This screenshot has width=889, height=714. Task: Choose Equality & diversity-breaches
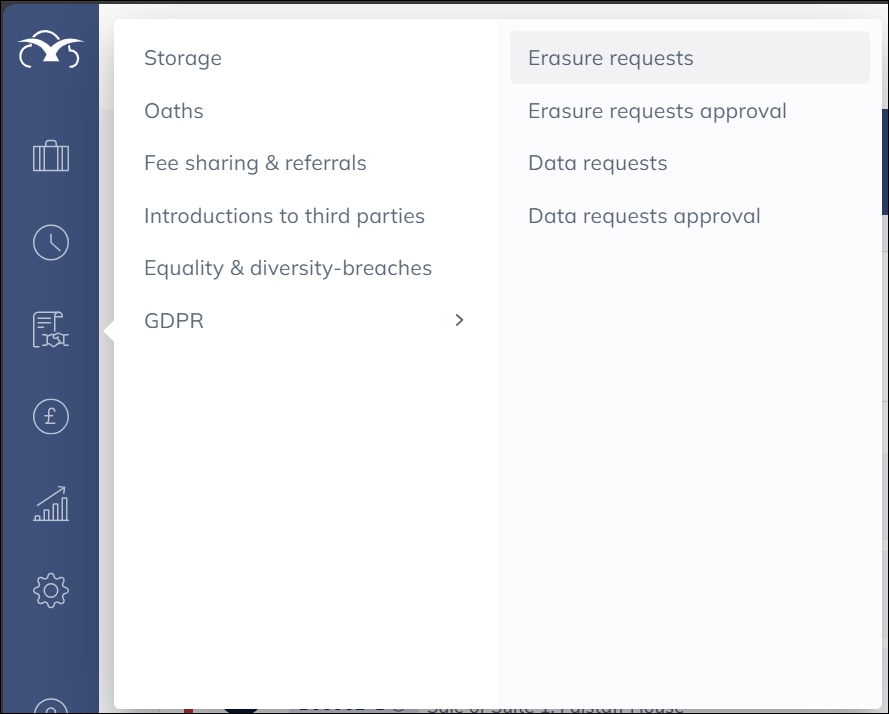[x=288, y=268]
